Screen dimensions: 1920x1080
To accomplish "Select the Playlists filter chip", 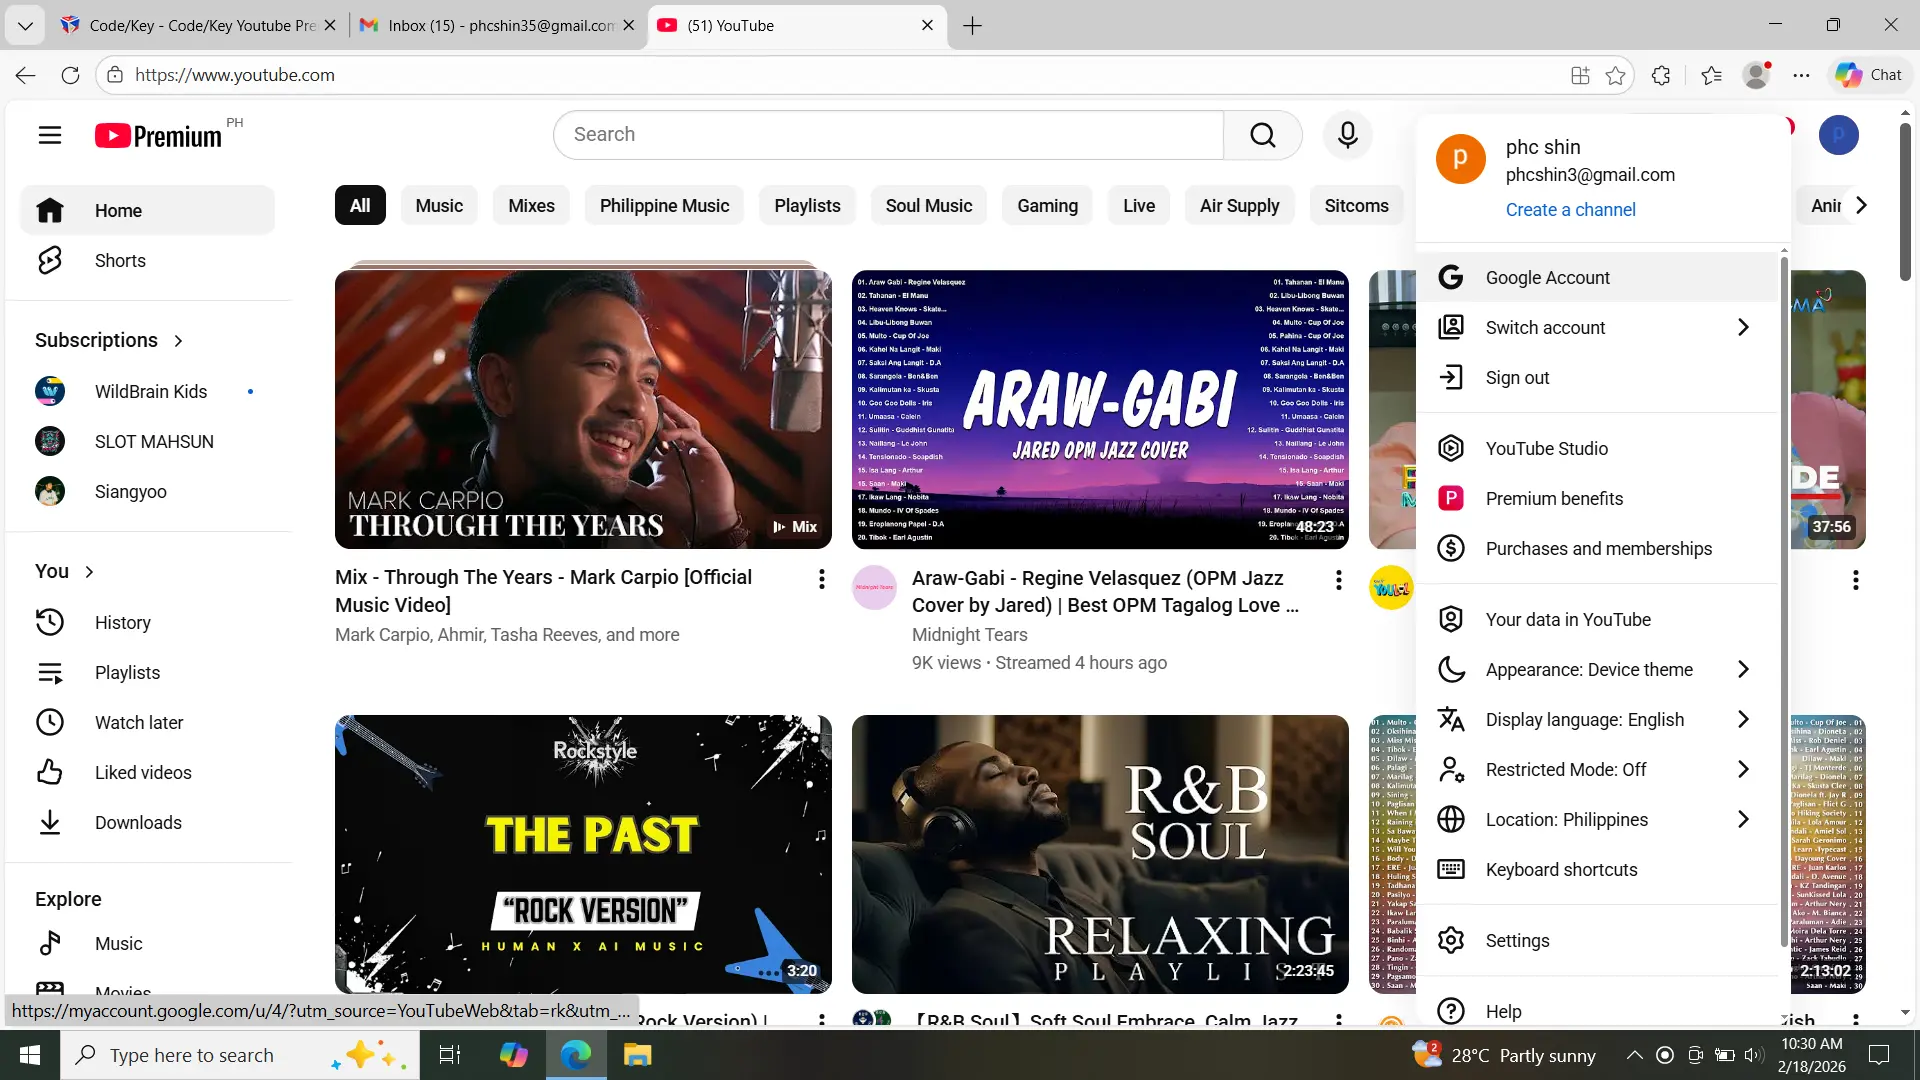I will point(807,206).
